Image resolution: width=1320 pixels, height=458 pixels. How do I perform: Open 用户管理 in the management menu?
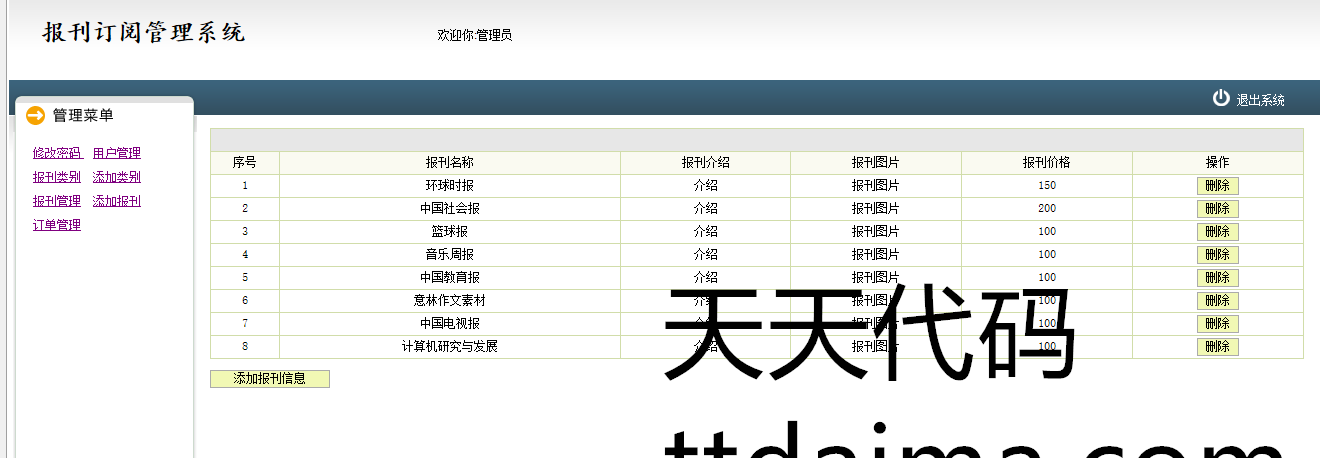(x=116, y=153)
